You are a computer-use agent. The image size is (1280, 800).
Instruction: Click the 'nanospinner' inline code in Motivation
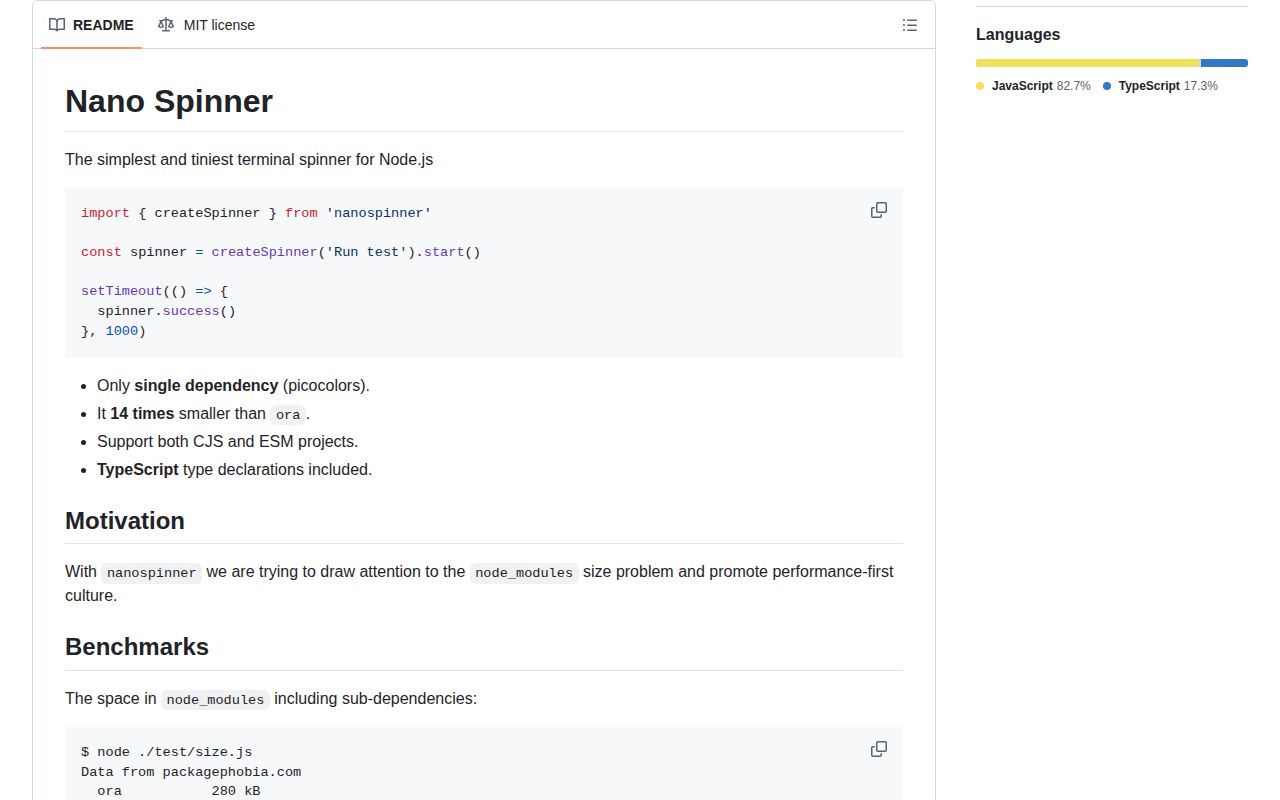152,573
